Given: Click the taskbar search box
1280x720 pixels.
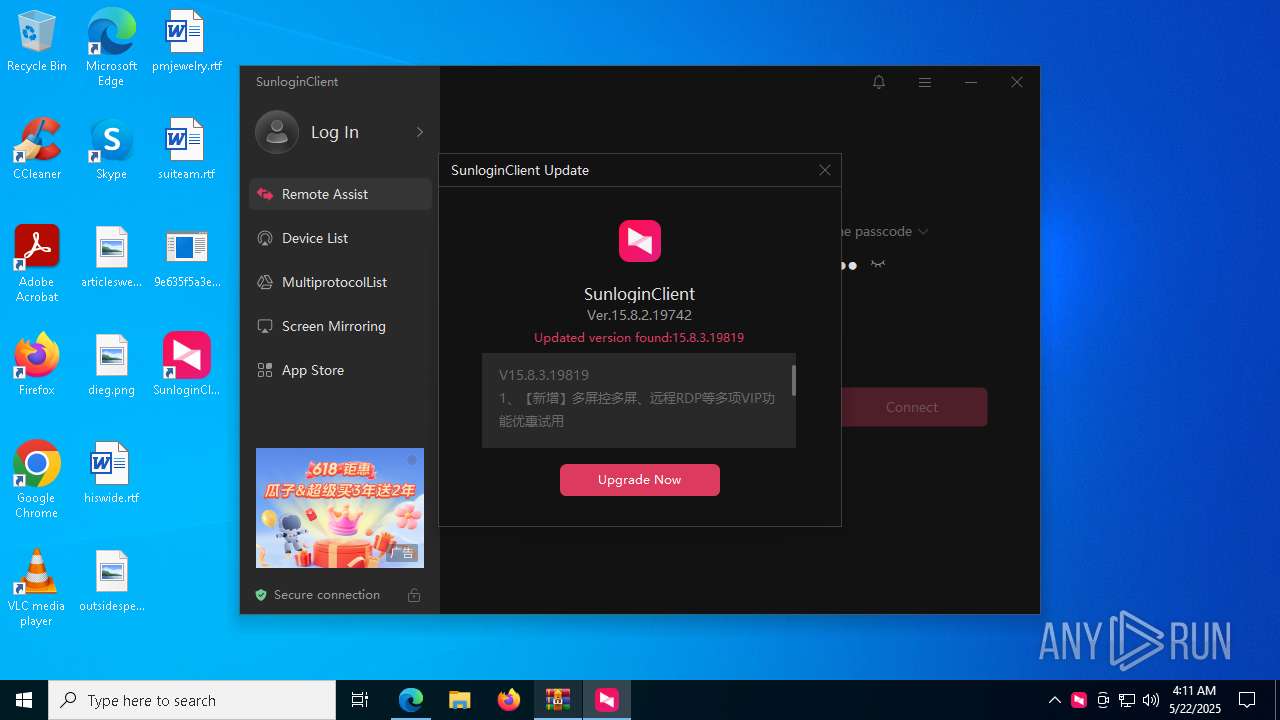Looking at the screenshot, I should 192,700.
